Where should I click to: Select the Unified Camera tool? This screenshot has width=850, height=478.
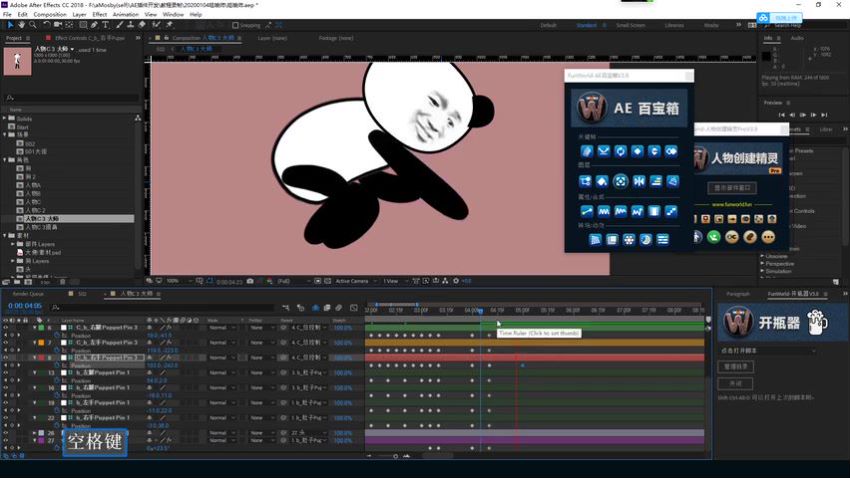57,25
